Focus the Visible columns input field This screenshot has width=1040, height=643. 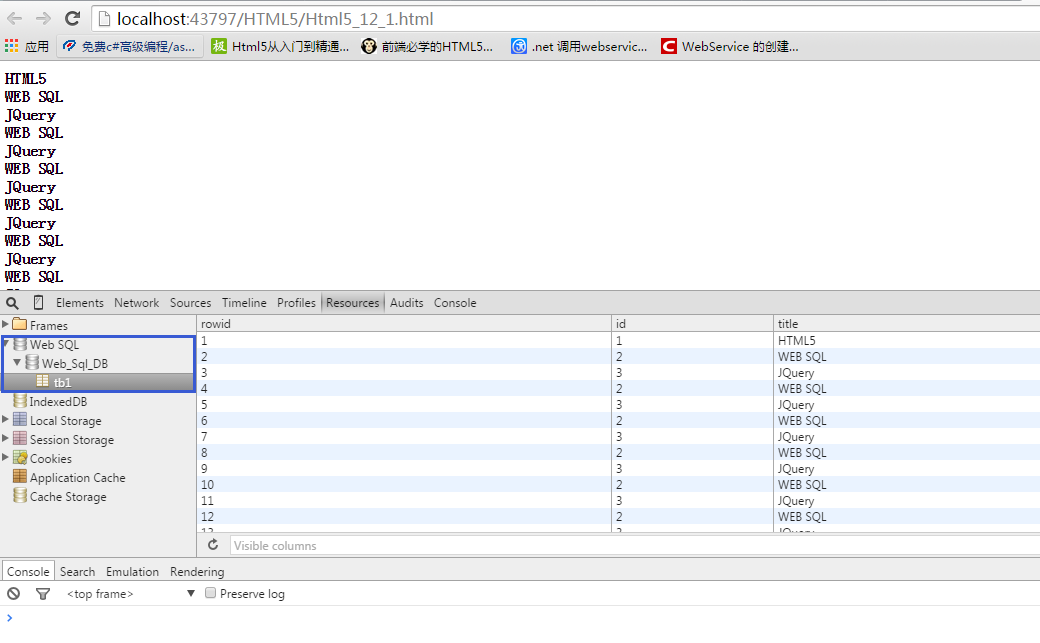coord(635,545)
